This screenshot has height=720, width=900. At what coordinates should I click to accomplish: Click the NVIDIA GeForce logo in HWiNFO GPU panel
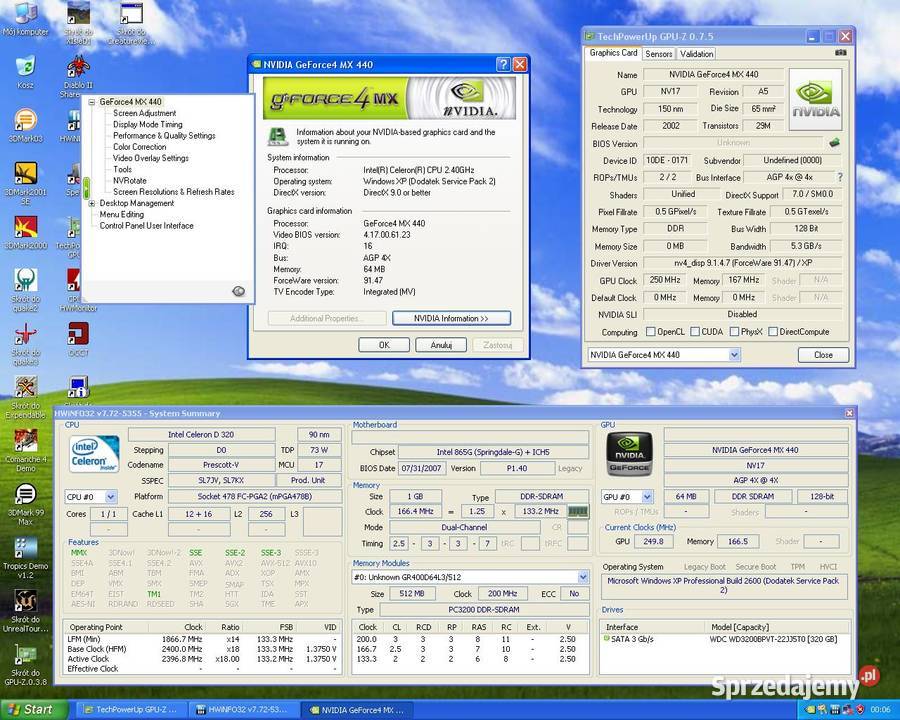tap(629, 452)
